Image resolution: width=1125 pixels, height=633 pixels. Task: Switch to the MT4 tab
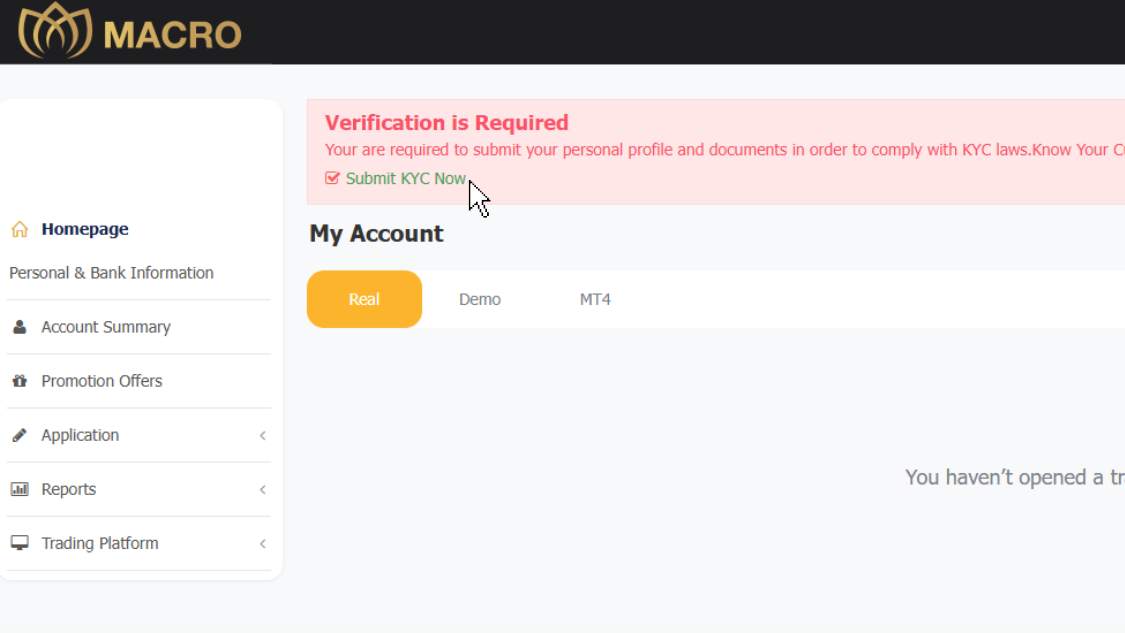tap(596, 298)
